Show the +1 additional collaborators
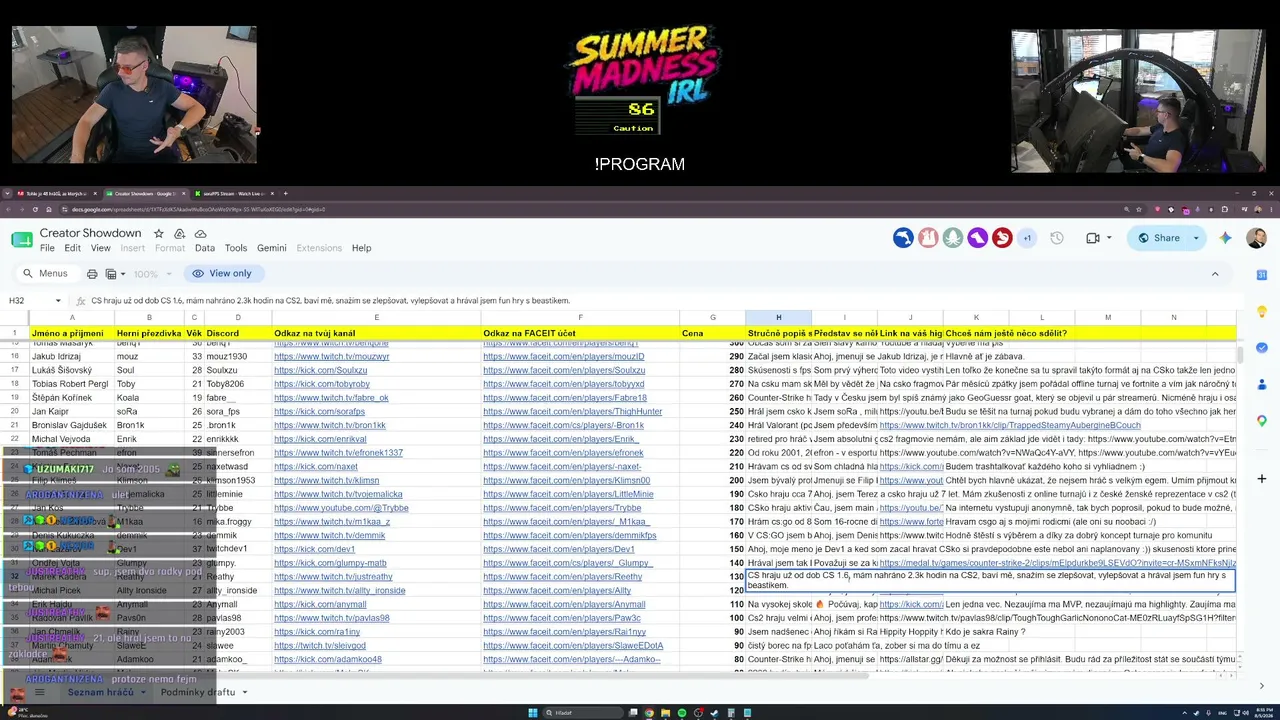The image size is (1280, 720). click(1027, 238)
